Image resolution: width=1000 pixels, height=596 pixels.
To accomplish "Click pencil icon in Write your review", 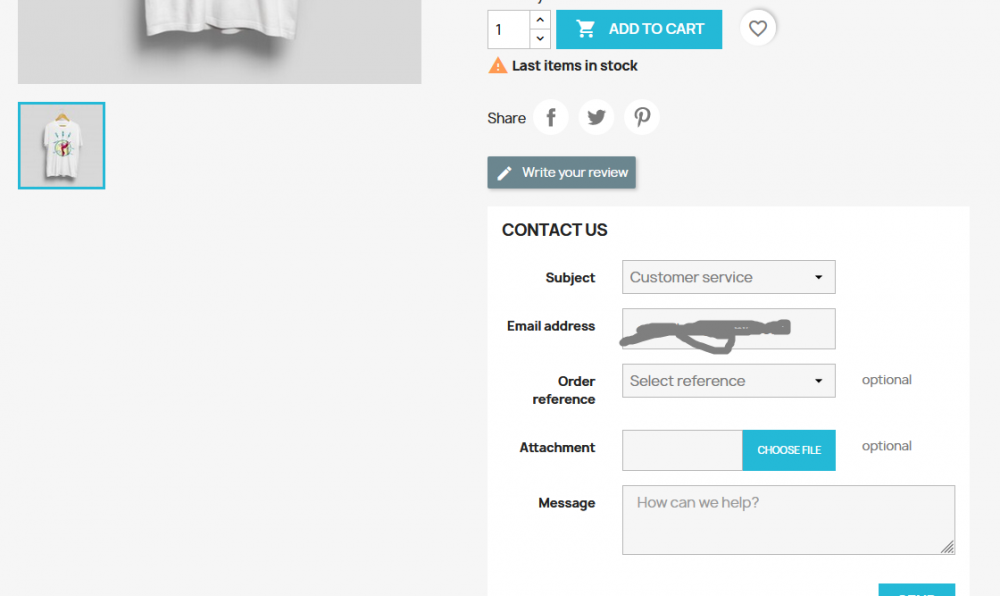I will [x=504, y=173].
